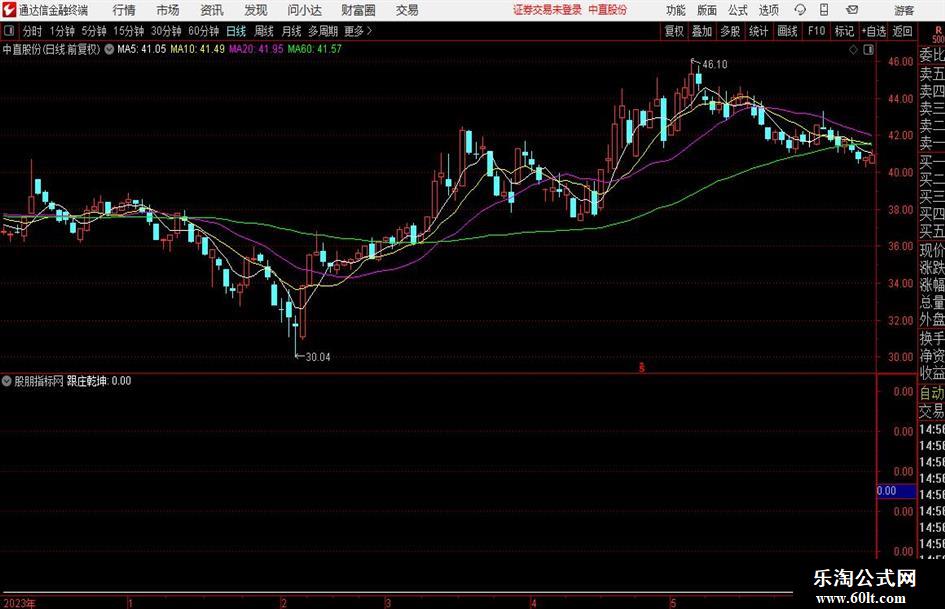
Task: Click the 中直股份(日线 前复权) chart title
Action: (x=51, y=49)
